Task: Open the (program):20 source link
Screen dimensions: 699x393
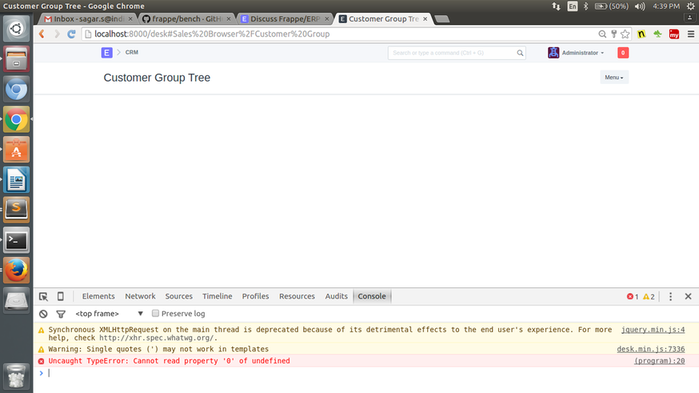Action: point(659,361)
